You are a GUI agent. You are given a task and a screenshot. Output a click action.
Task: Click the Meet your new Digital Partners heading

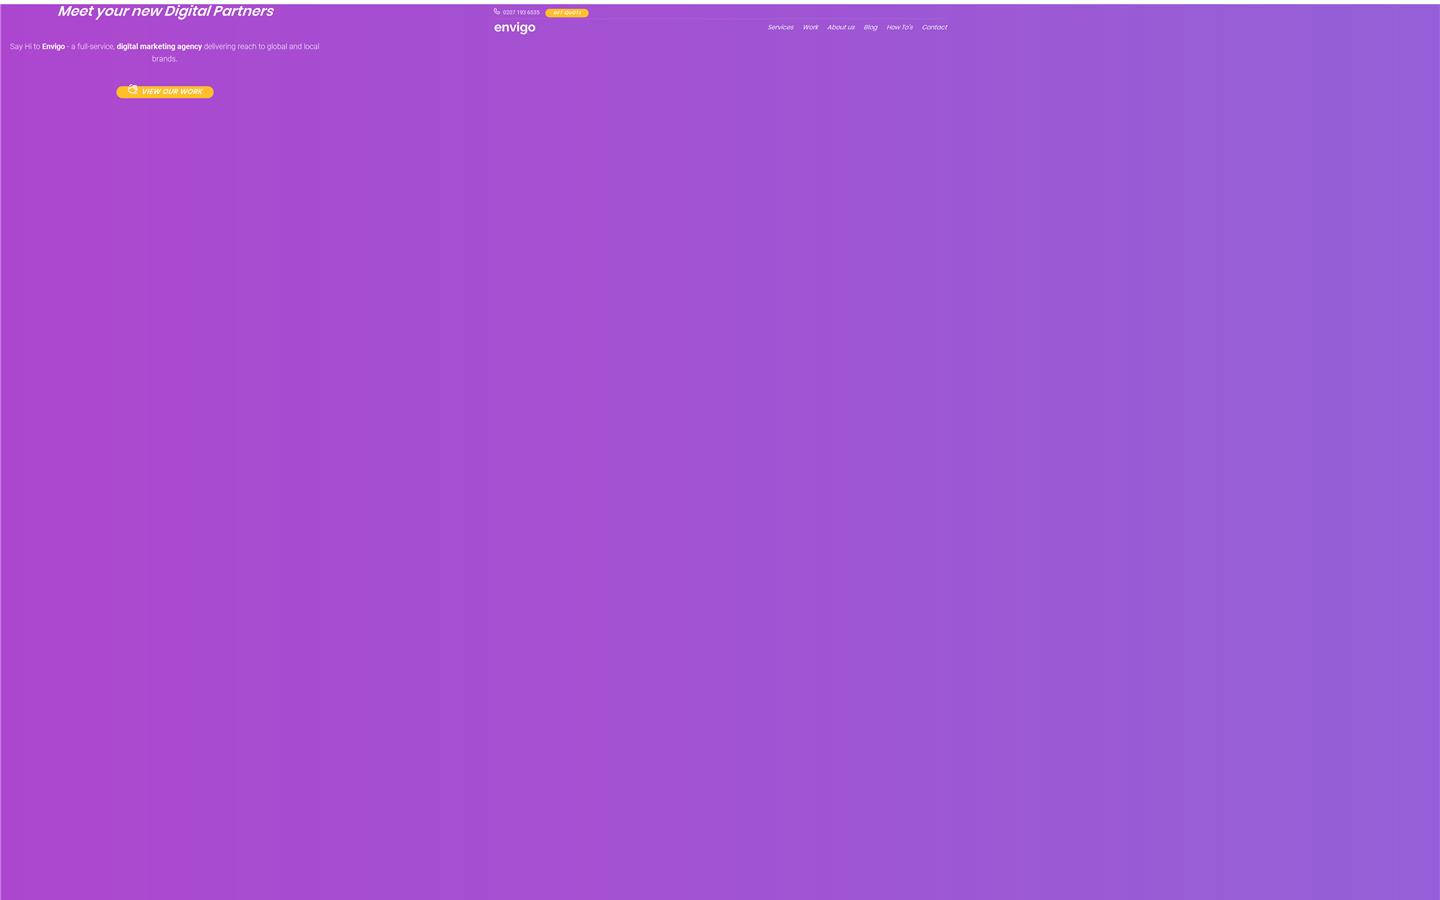click(x=165, y=12)
